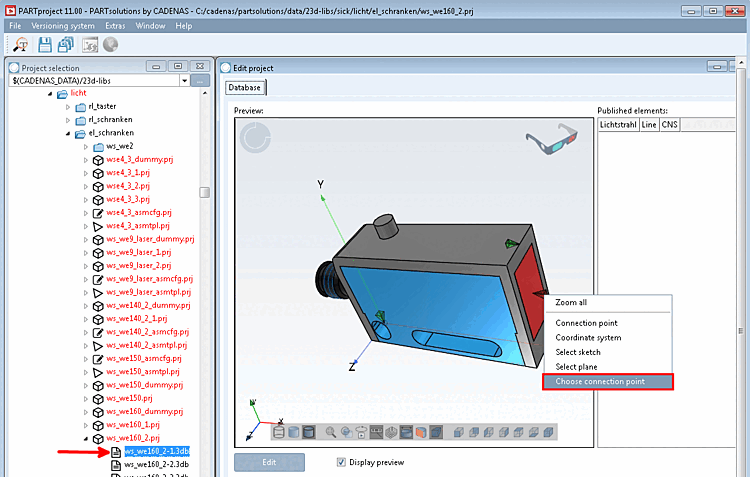The height and width of the screenshot is (477, 750).
Task: Click the CNS column header
Action: pyautogui.click(x=669, y=125)
